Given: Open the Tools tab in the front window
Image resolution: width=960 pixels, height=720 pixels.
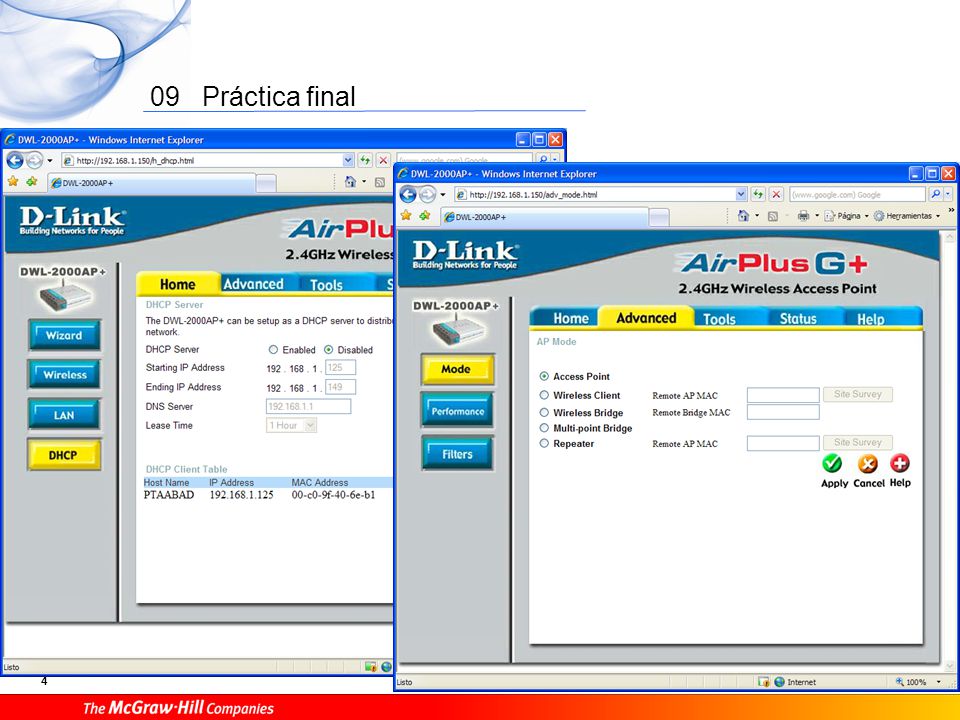Looking at the screenshot, I should click(719, 318).
